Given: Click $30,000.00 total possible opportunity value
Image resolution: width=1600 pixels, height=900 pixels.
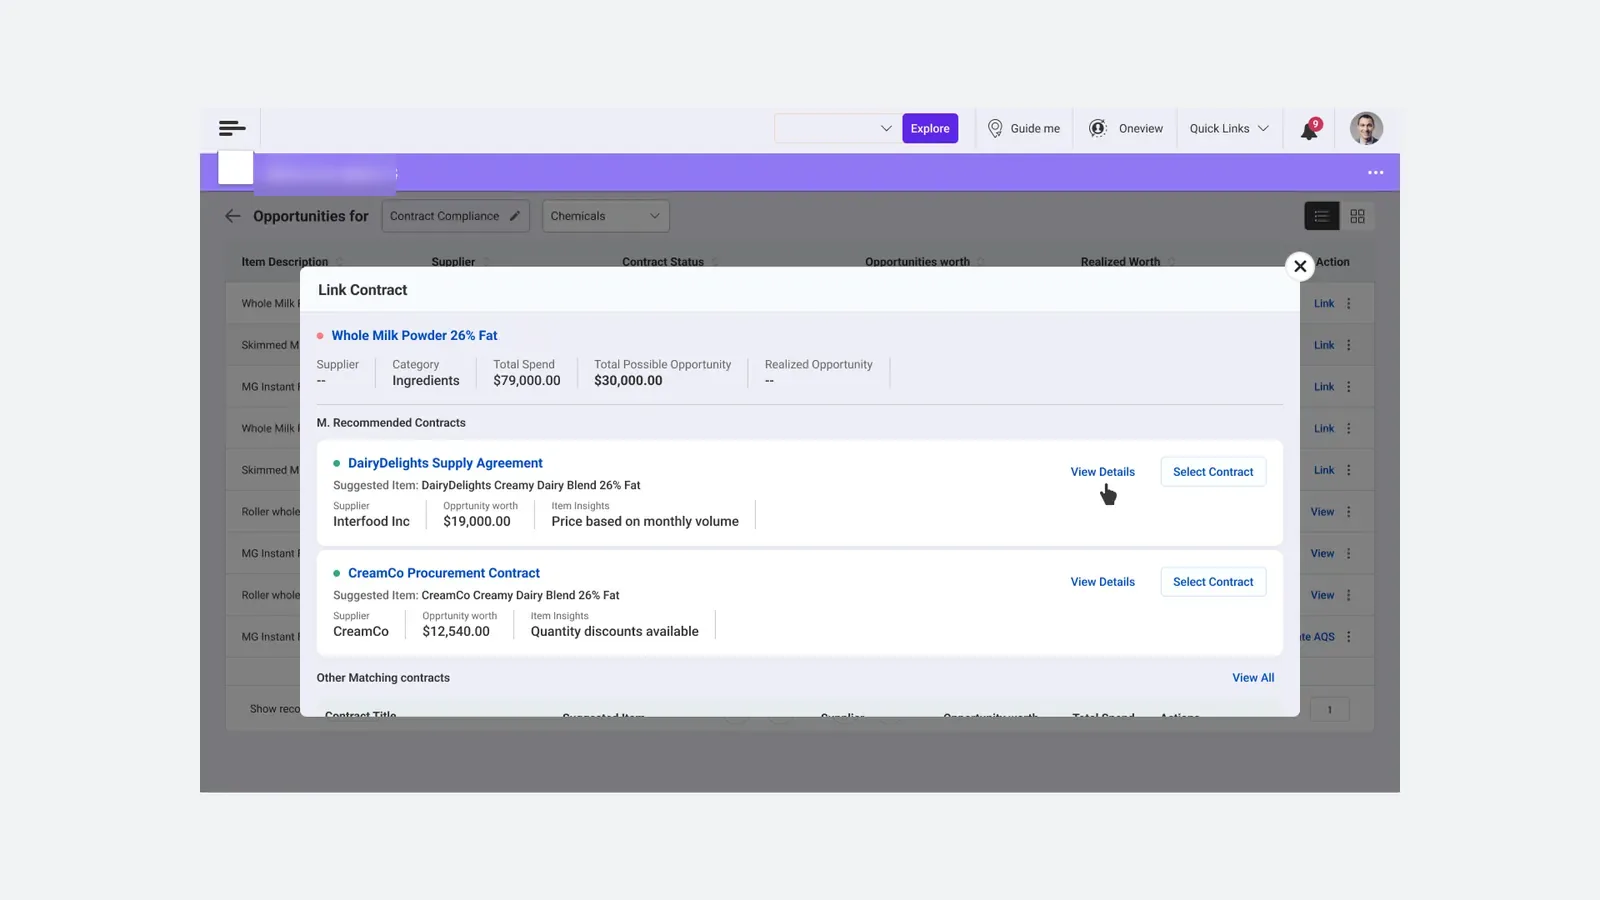Looking at the screenshot, I should (x=628, y=380).
